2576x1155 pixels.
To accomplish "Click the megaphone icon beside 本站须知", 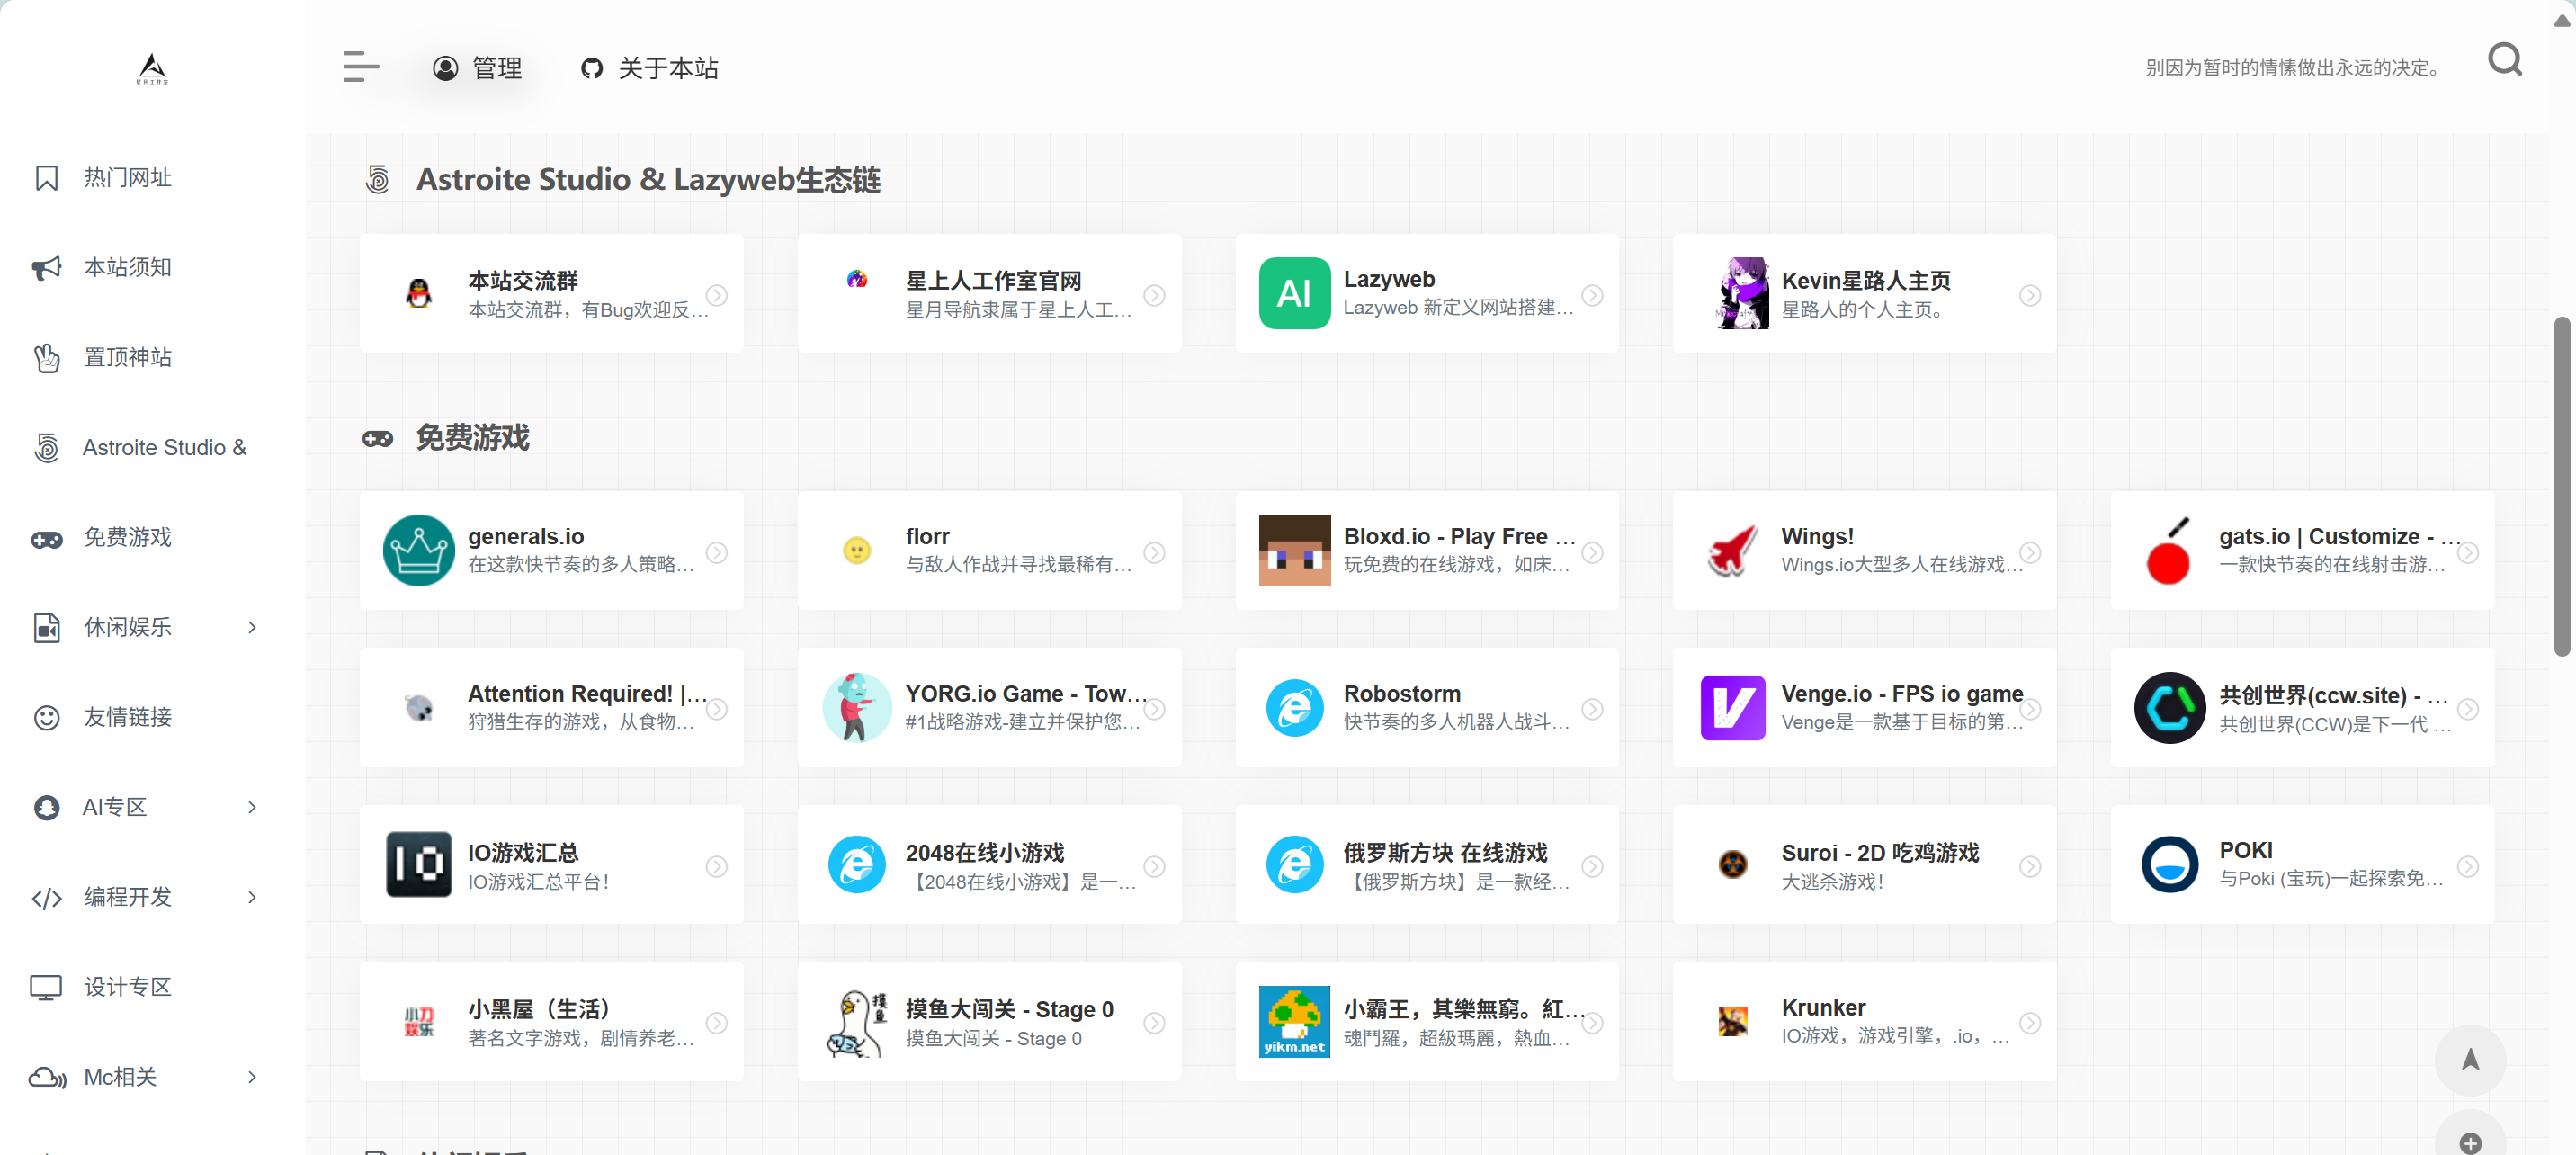I will 47,268.
